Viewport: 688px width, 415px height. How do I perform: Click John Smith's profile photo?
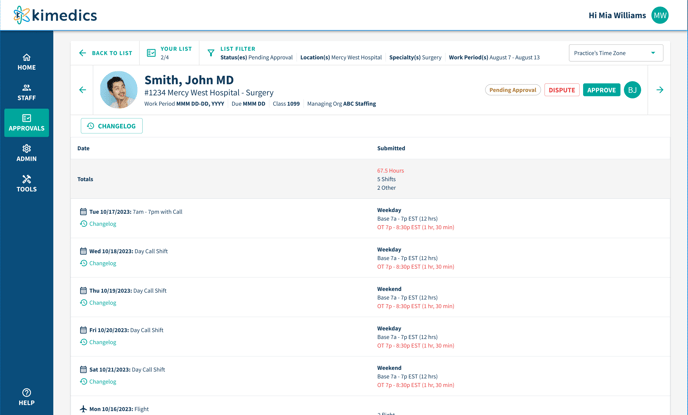point(119,90)
